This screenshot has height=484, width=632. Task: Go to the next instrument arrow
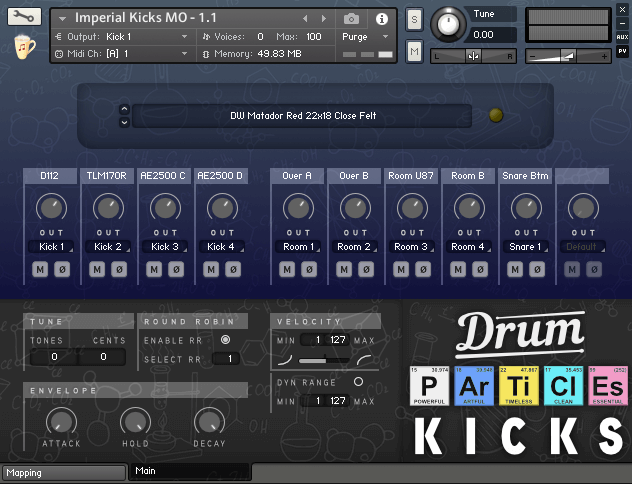pyautogui.click(x=324, y=19)
